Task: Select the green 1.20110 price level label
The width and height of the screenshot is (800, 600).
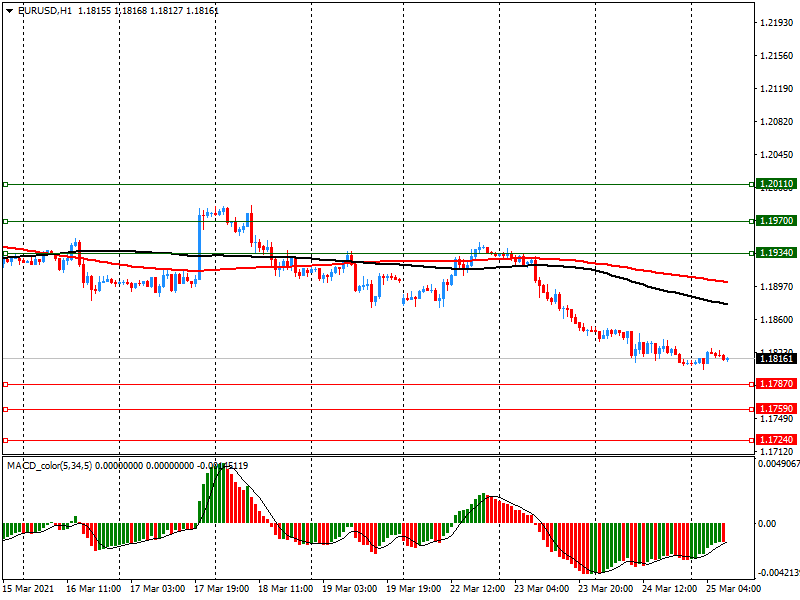Action: click(776, 185)
